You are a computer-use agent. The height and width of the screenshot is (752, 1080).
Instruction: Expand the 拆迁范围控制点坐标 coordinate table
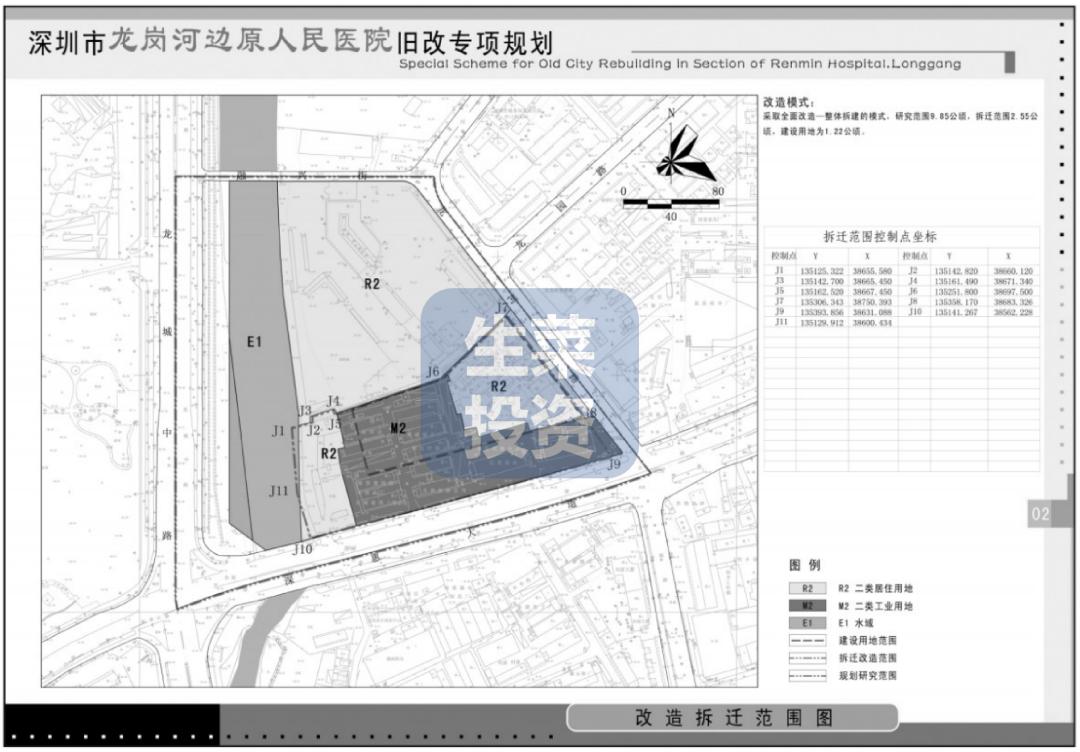(x=880, y=235)
